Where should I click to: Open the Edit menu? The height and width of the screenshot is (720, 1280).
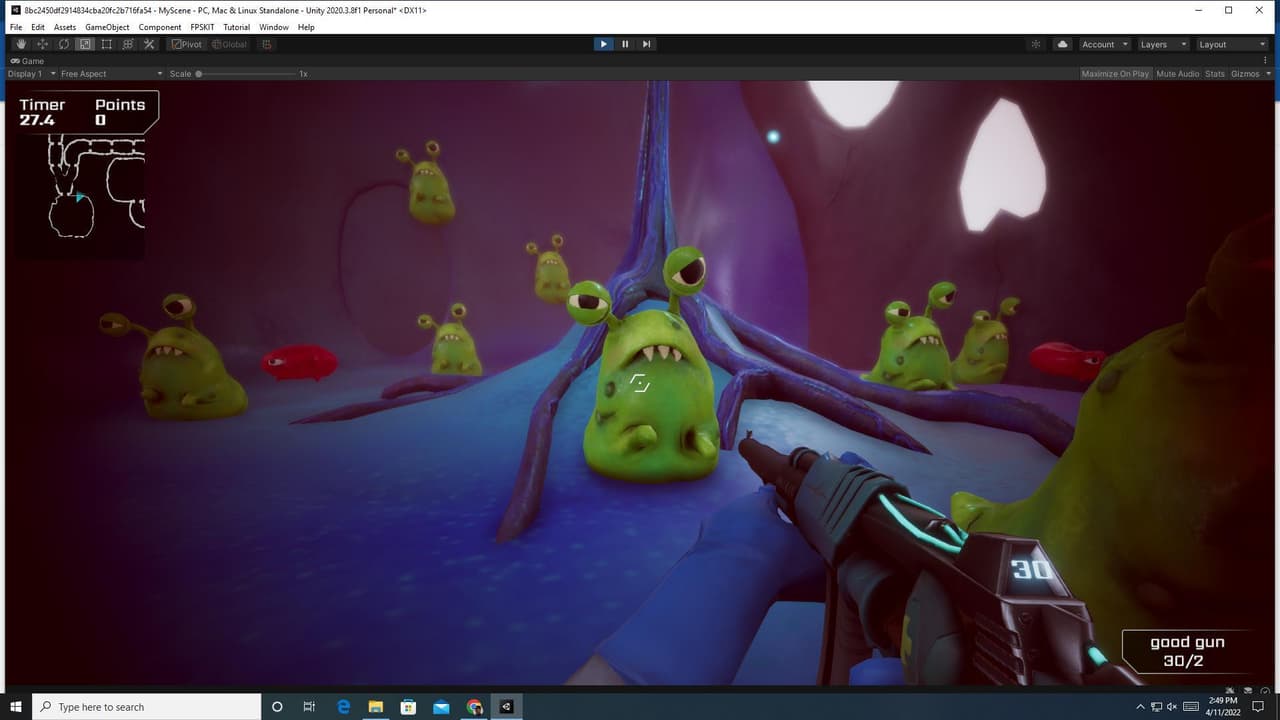click(x=38, y=27)
